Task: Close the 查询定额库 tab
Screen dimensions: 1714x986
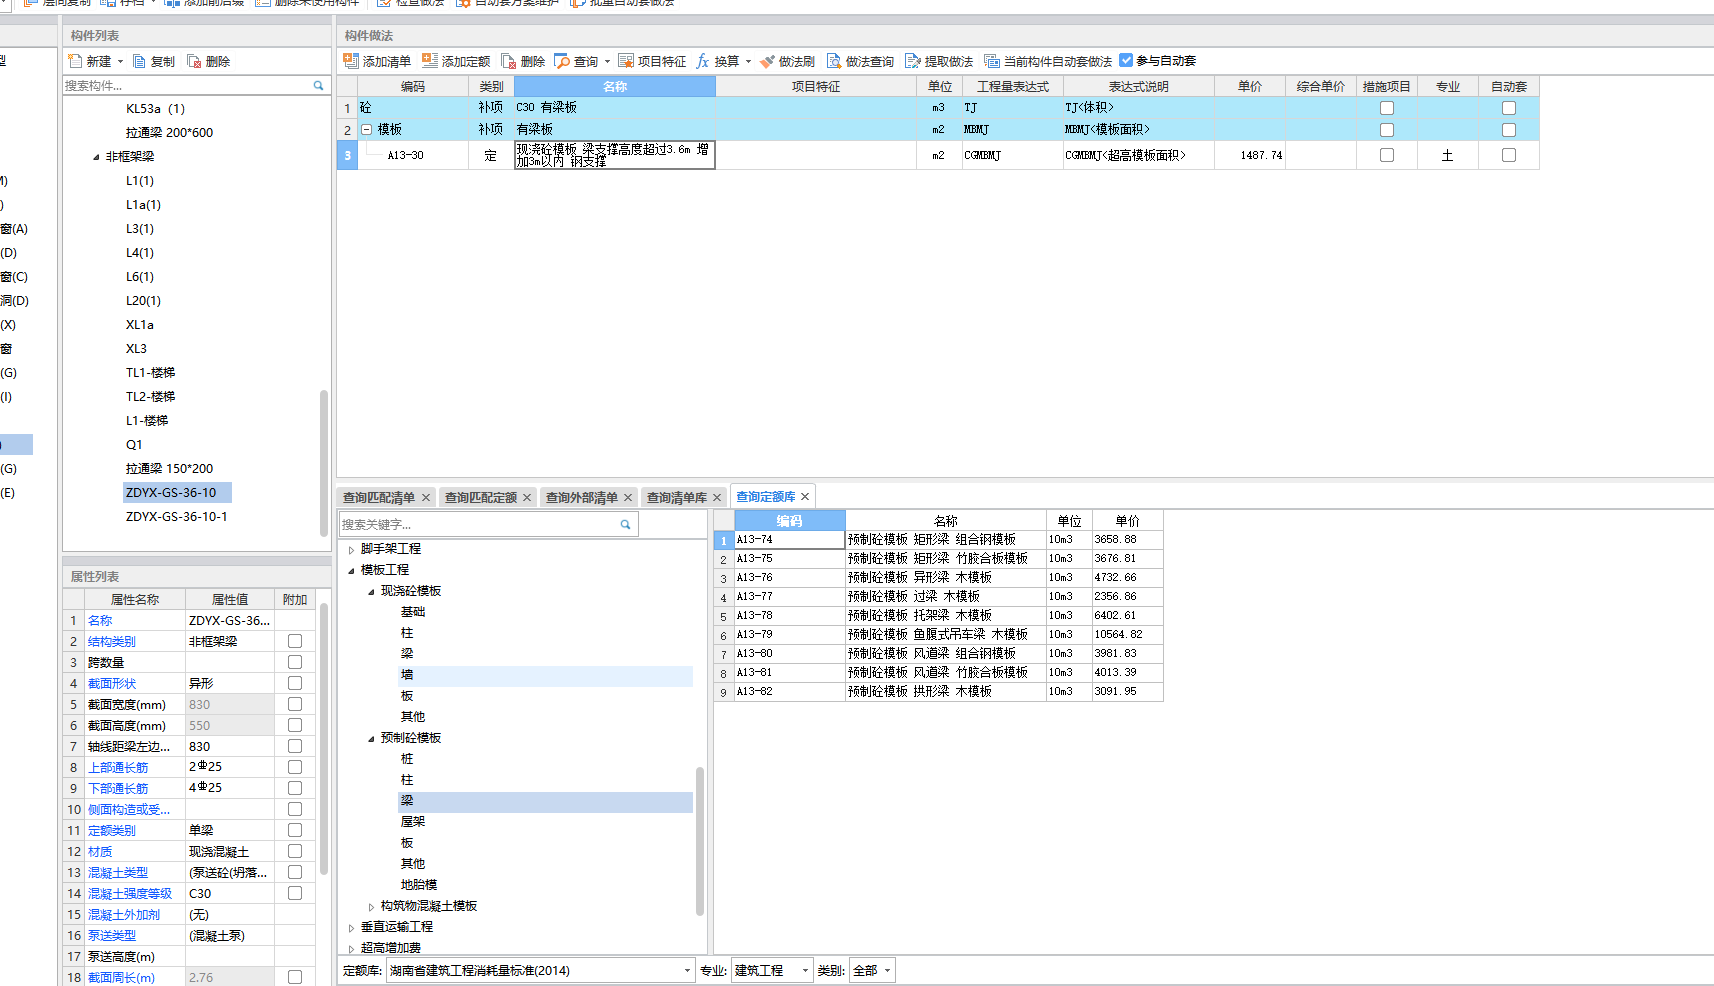Action: point(805,496)
